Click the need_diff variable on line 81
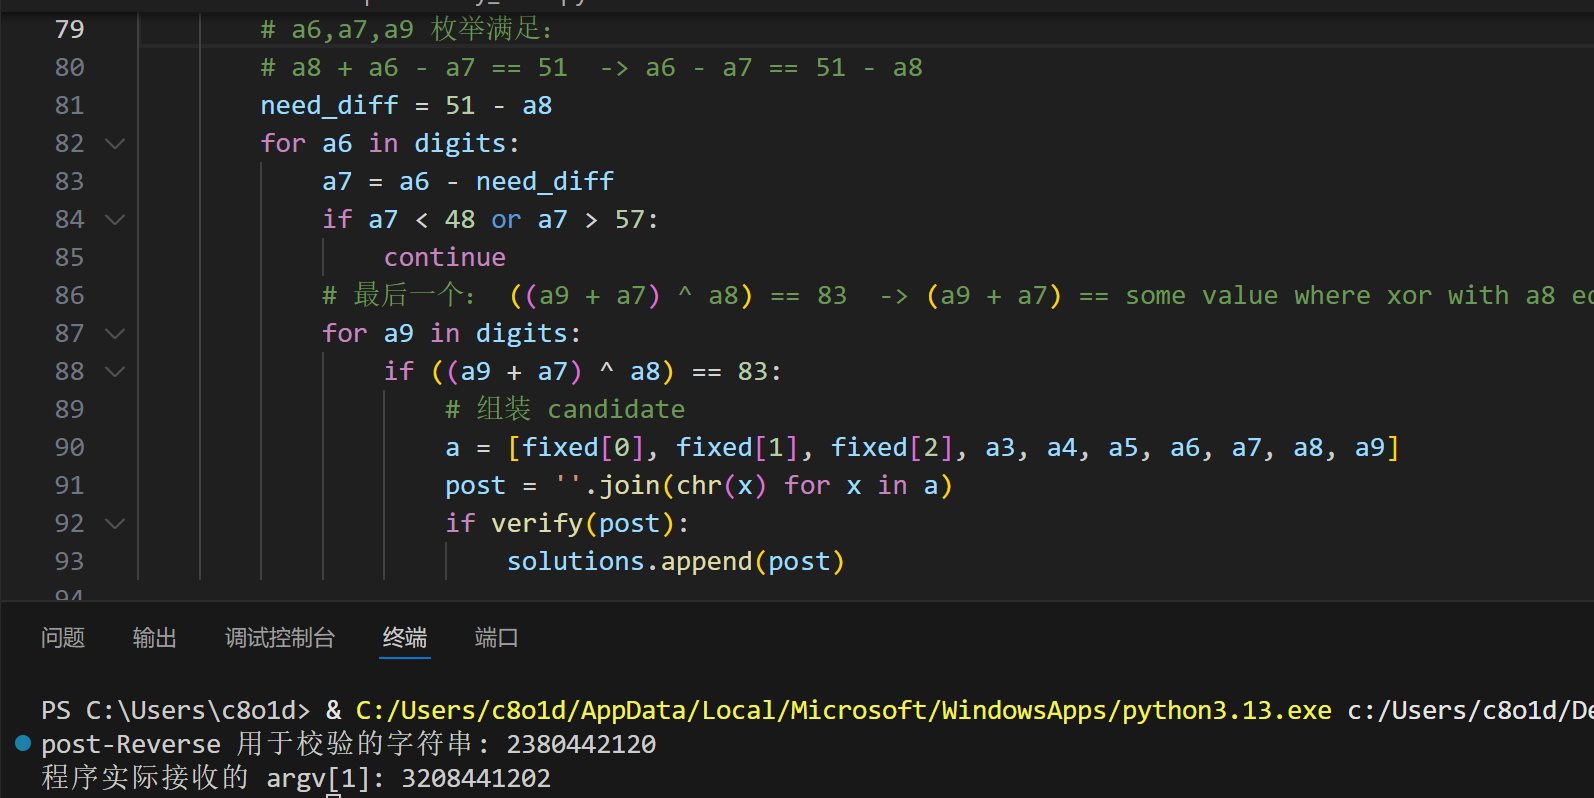Viewport: 1594px width, 798px height. [329, 106]
